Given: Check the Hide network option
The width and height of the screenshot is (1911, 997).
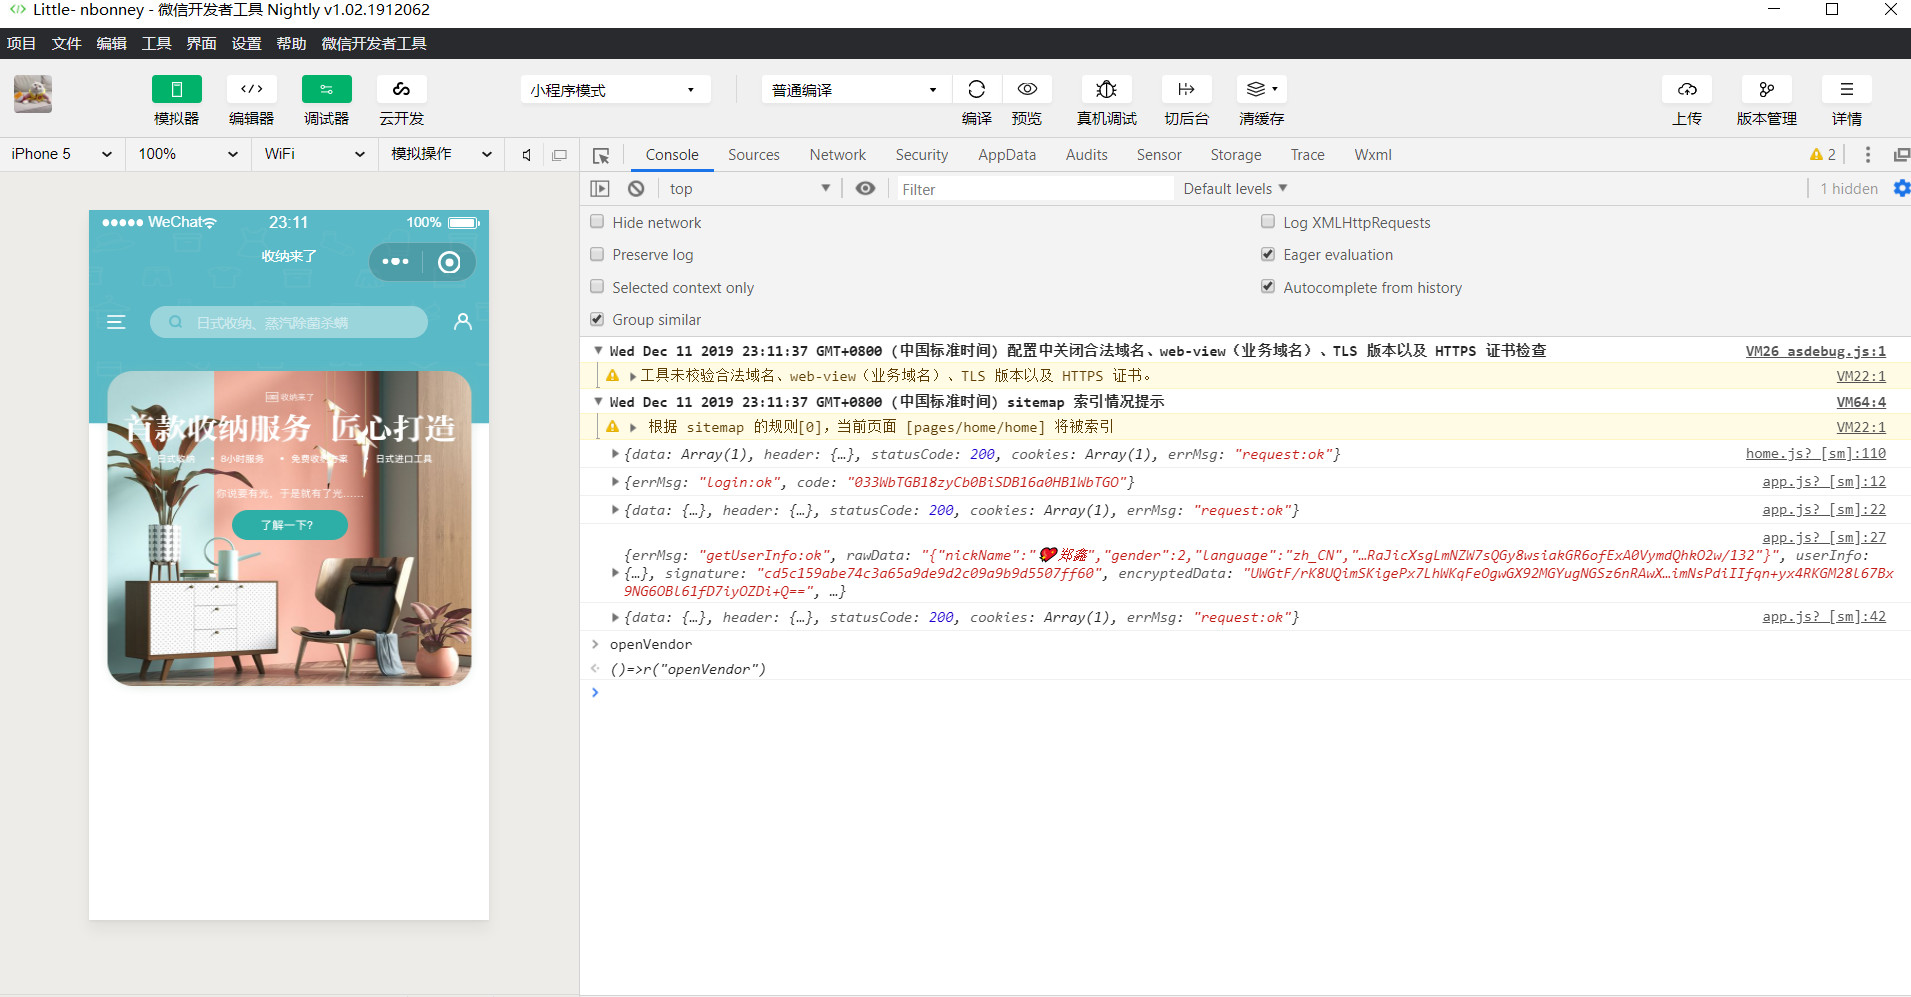Looking at the screenshot, I should [597, 222].
